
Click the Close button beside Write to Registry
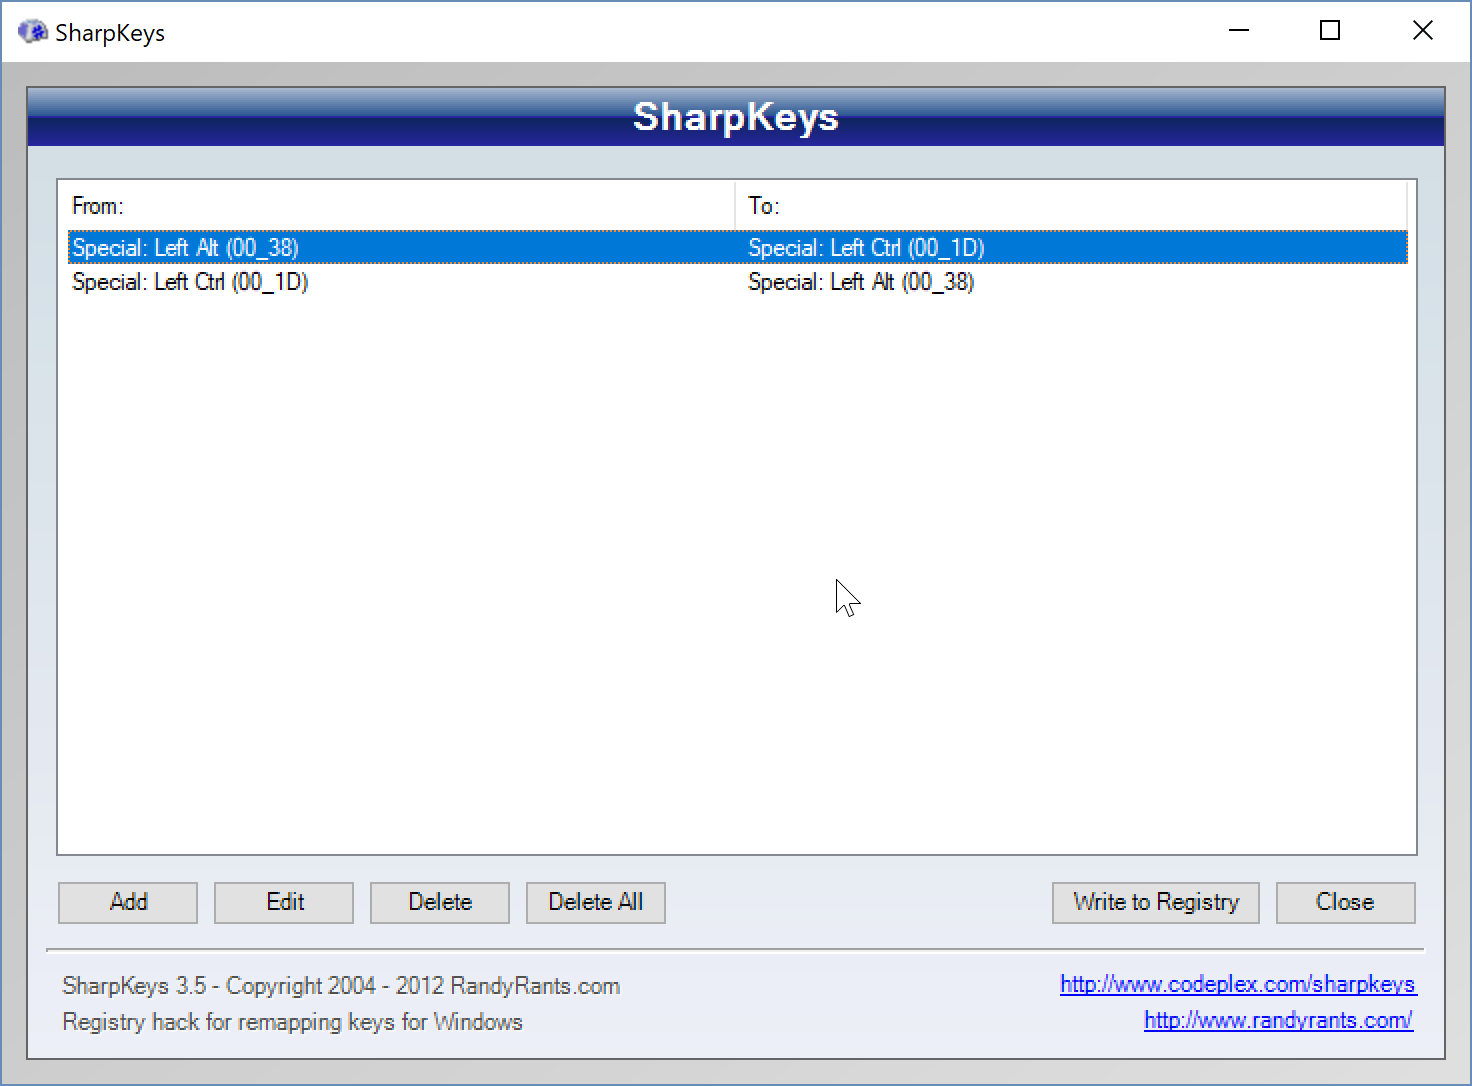[1345, 902]
